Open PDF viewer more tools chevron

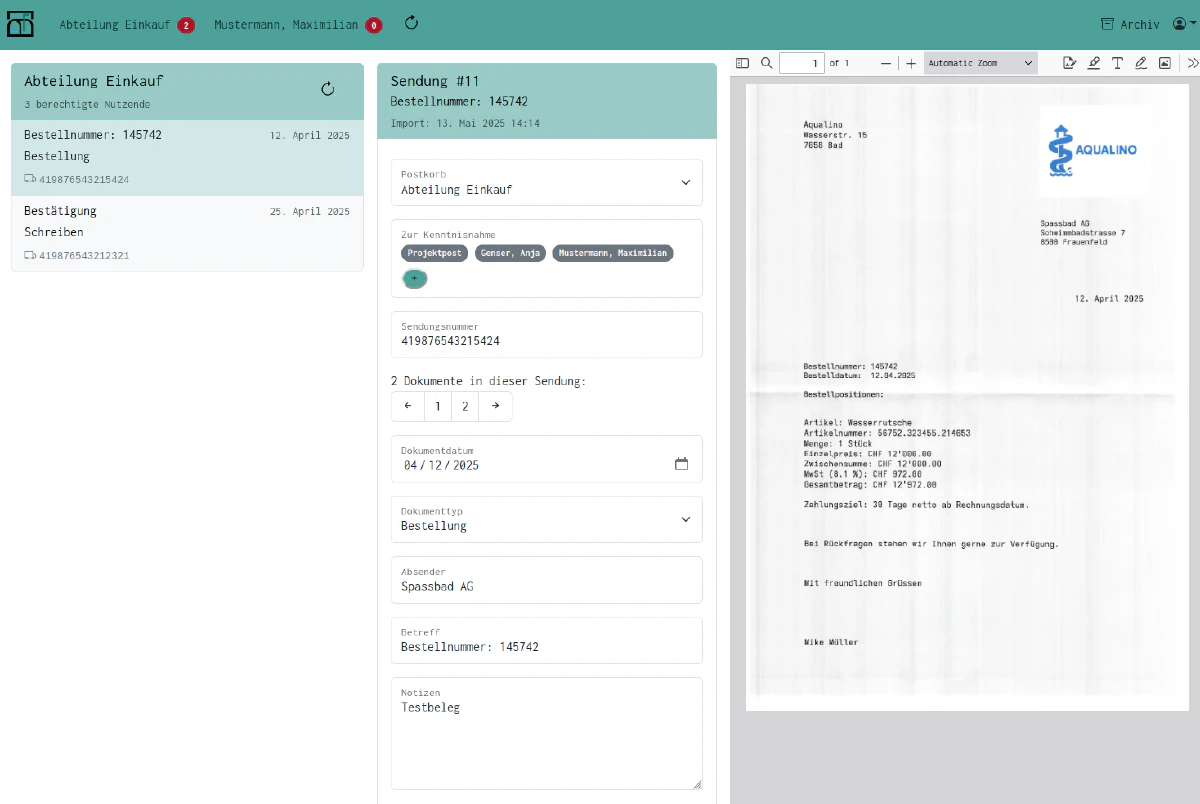click(1192, 63)
